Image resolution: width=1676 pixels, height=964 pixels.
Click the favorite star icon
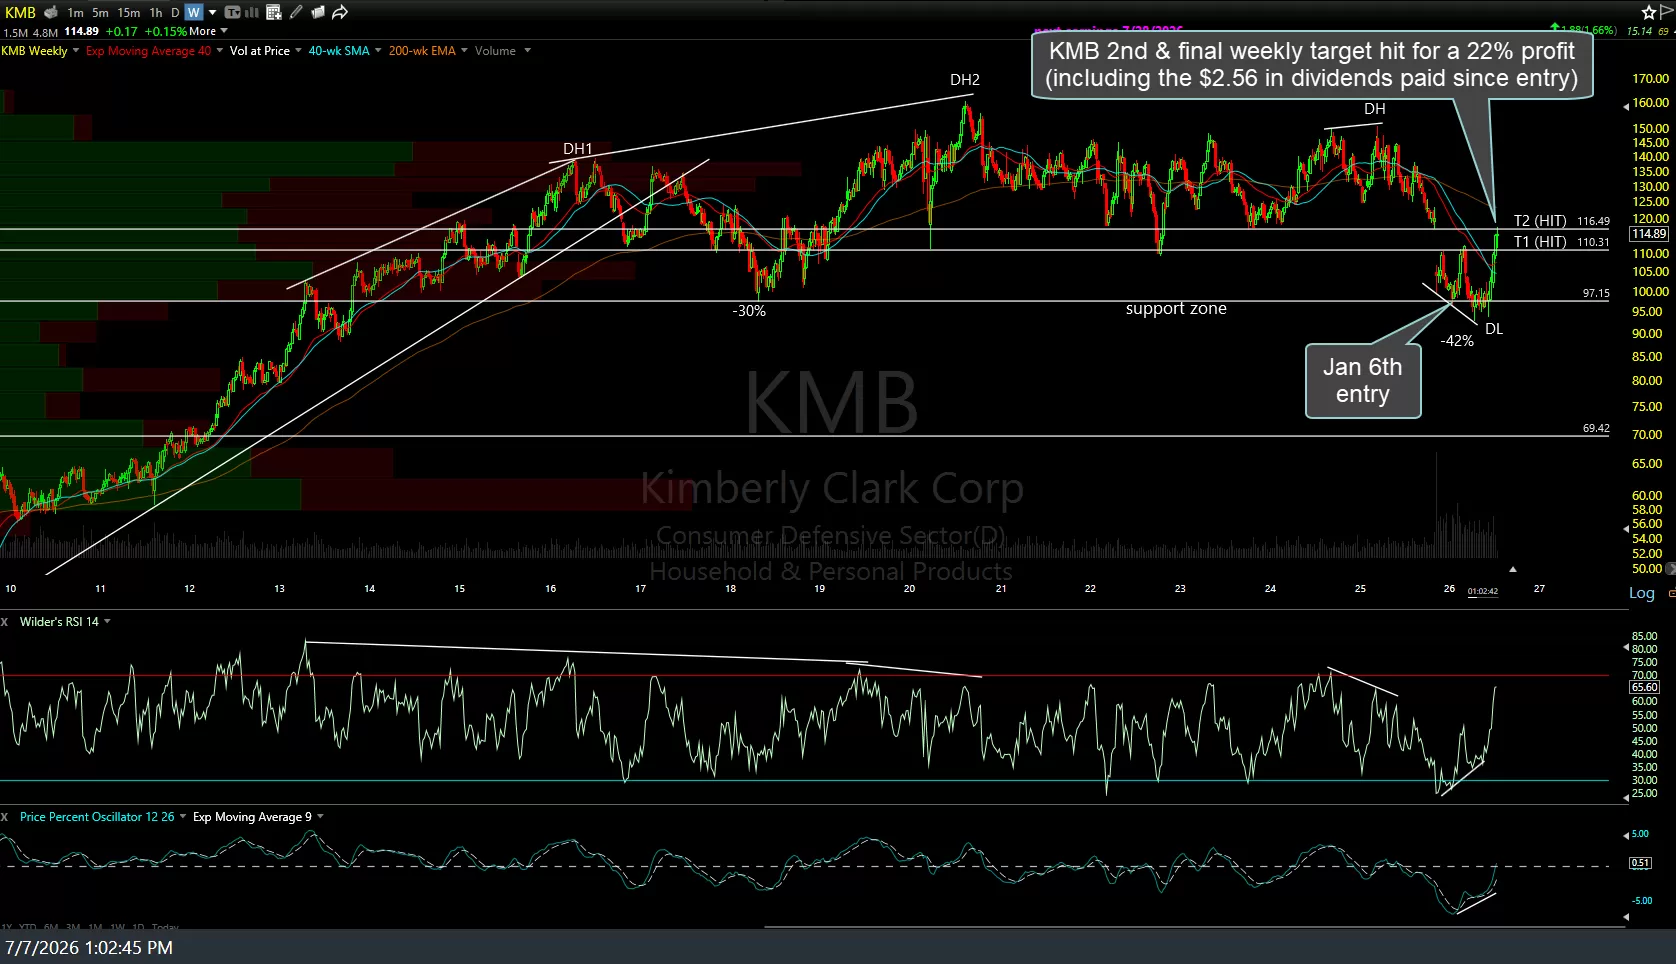(x=1649, y=12)
